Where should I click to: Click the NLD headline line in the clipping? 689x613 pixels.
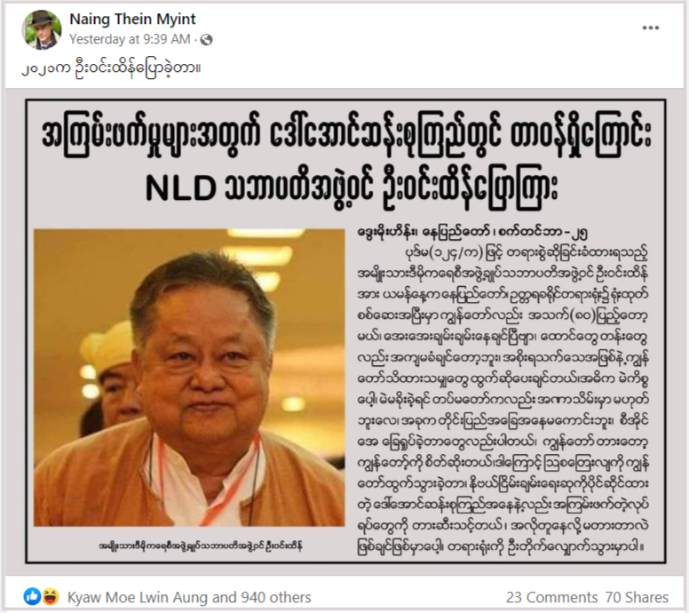point(351,188)
